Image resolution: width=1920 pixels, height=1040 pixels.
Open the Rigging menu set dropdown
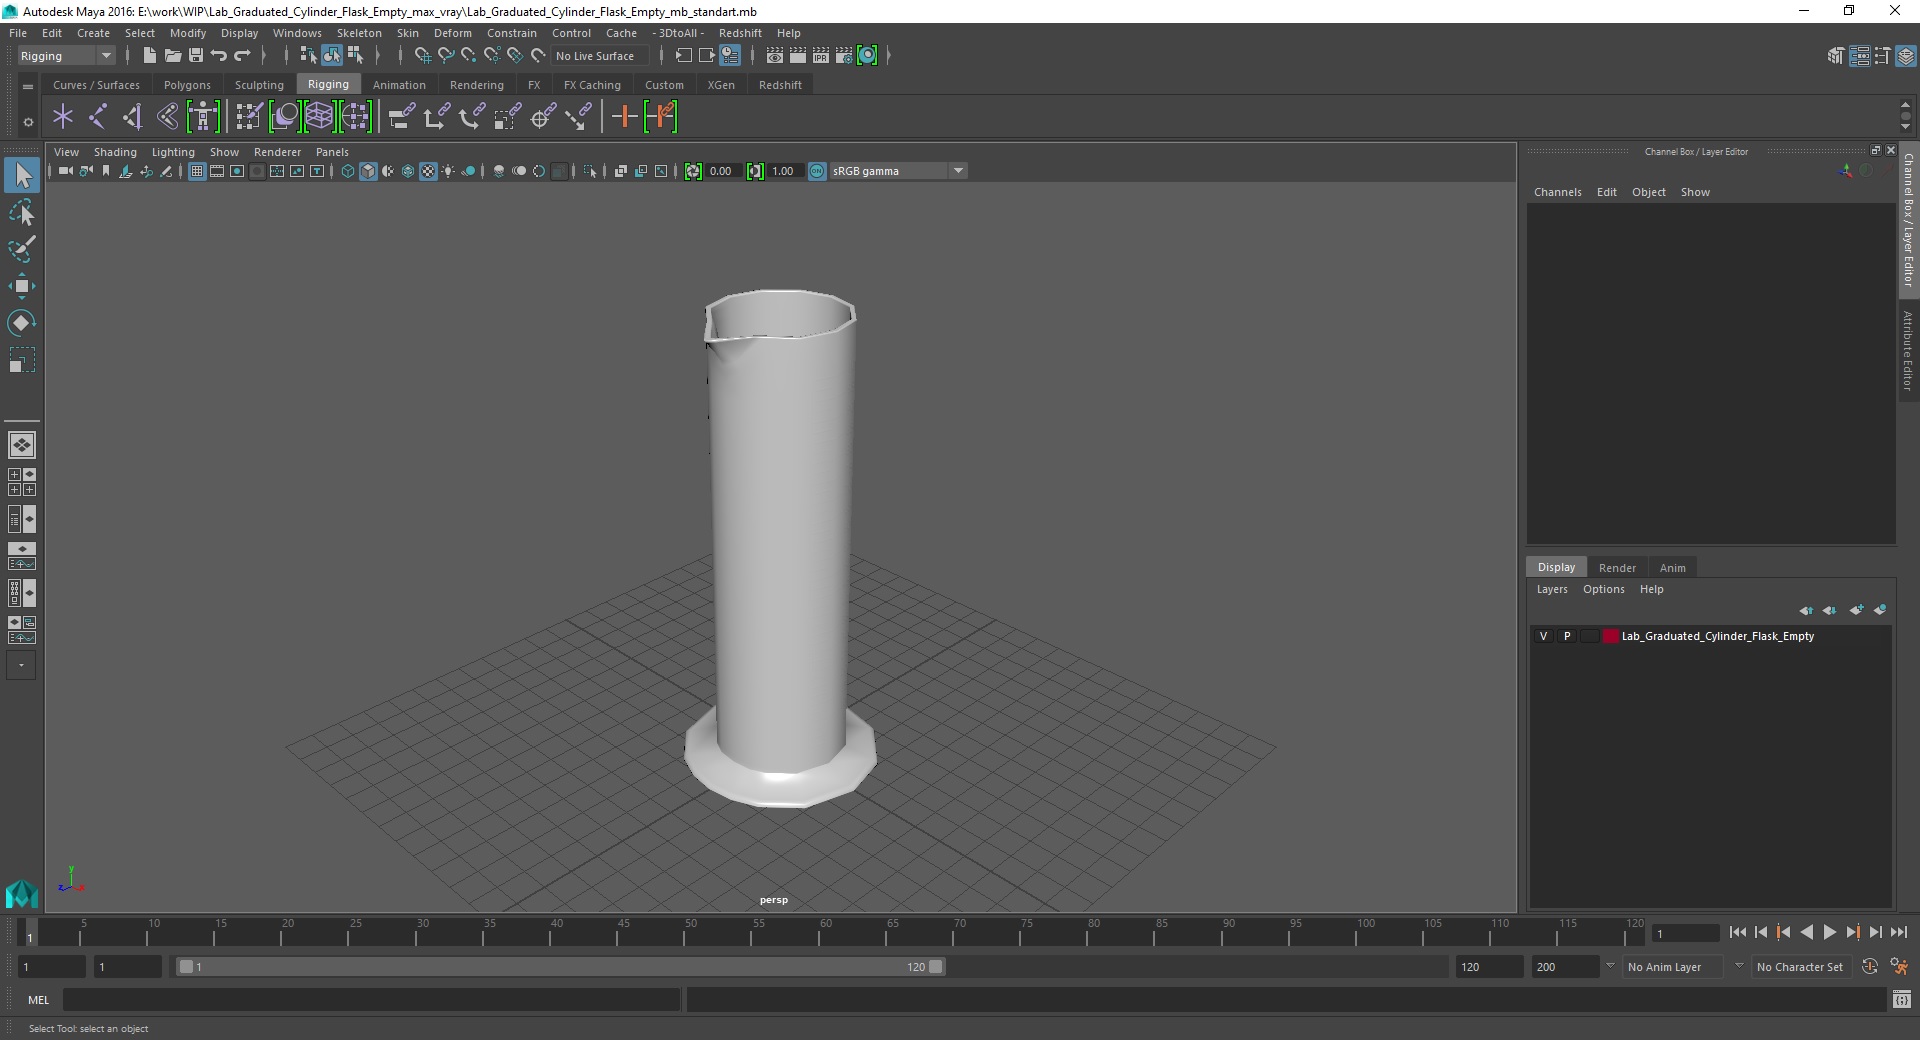click(65, 56)
